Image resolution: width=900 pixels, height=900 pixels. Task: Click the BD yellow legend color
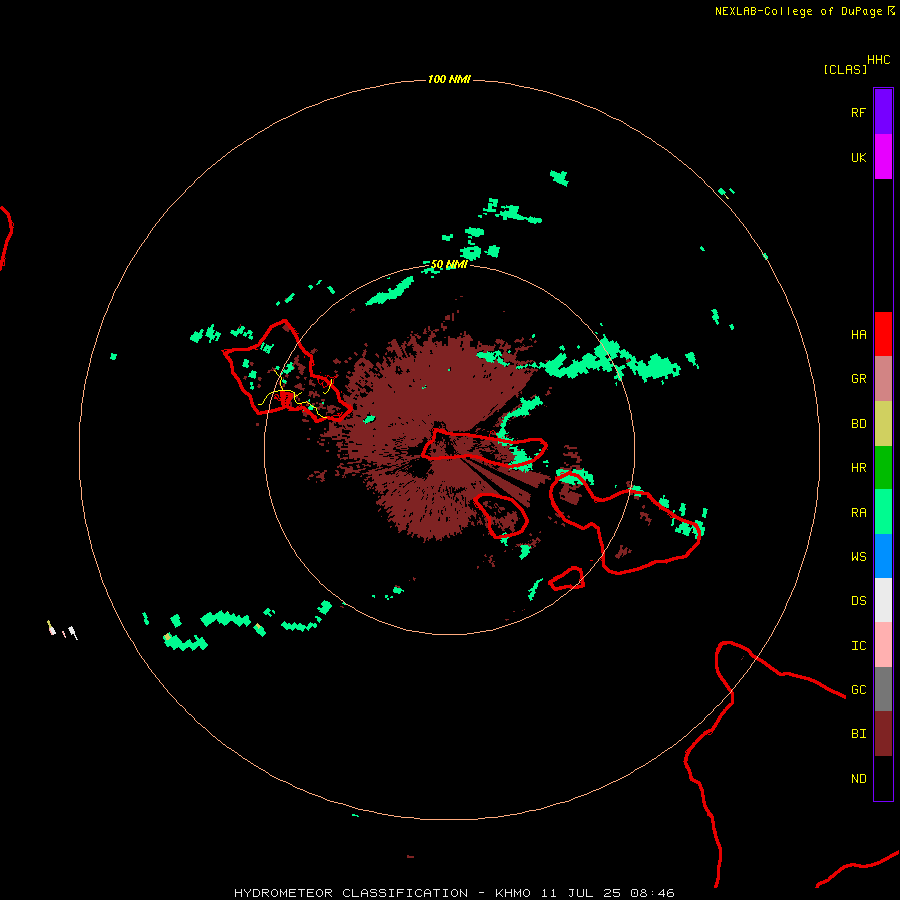coord(883,424)
